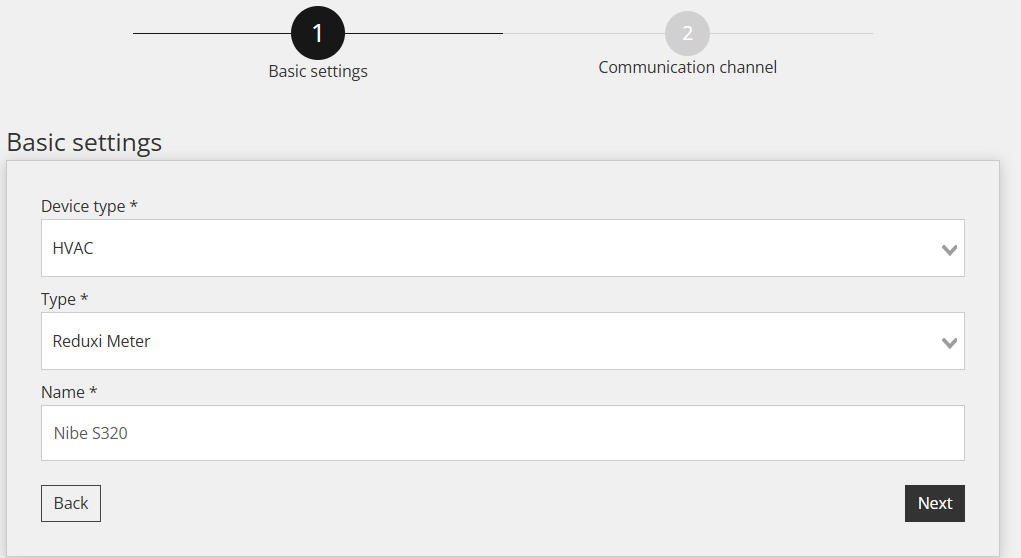Click the 'Device type *' field label
1021x558 pixels.
pyautogui.click(x=89, y=206)
